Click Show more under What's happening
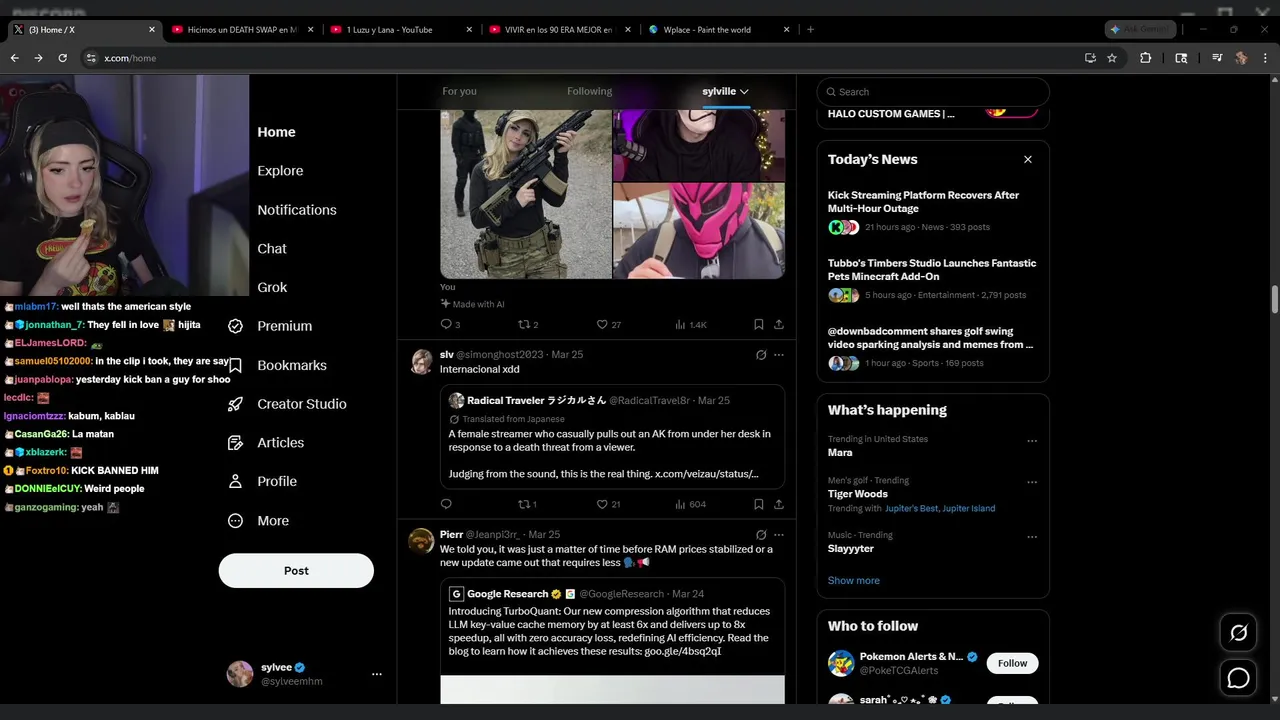The image size is (1280, 720). click(x=853, y=580)
